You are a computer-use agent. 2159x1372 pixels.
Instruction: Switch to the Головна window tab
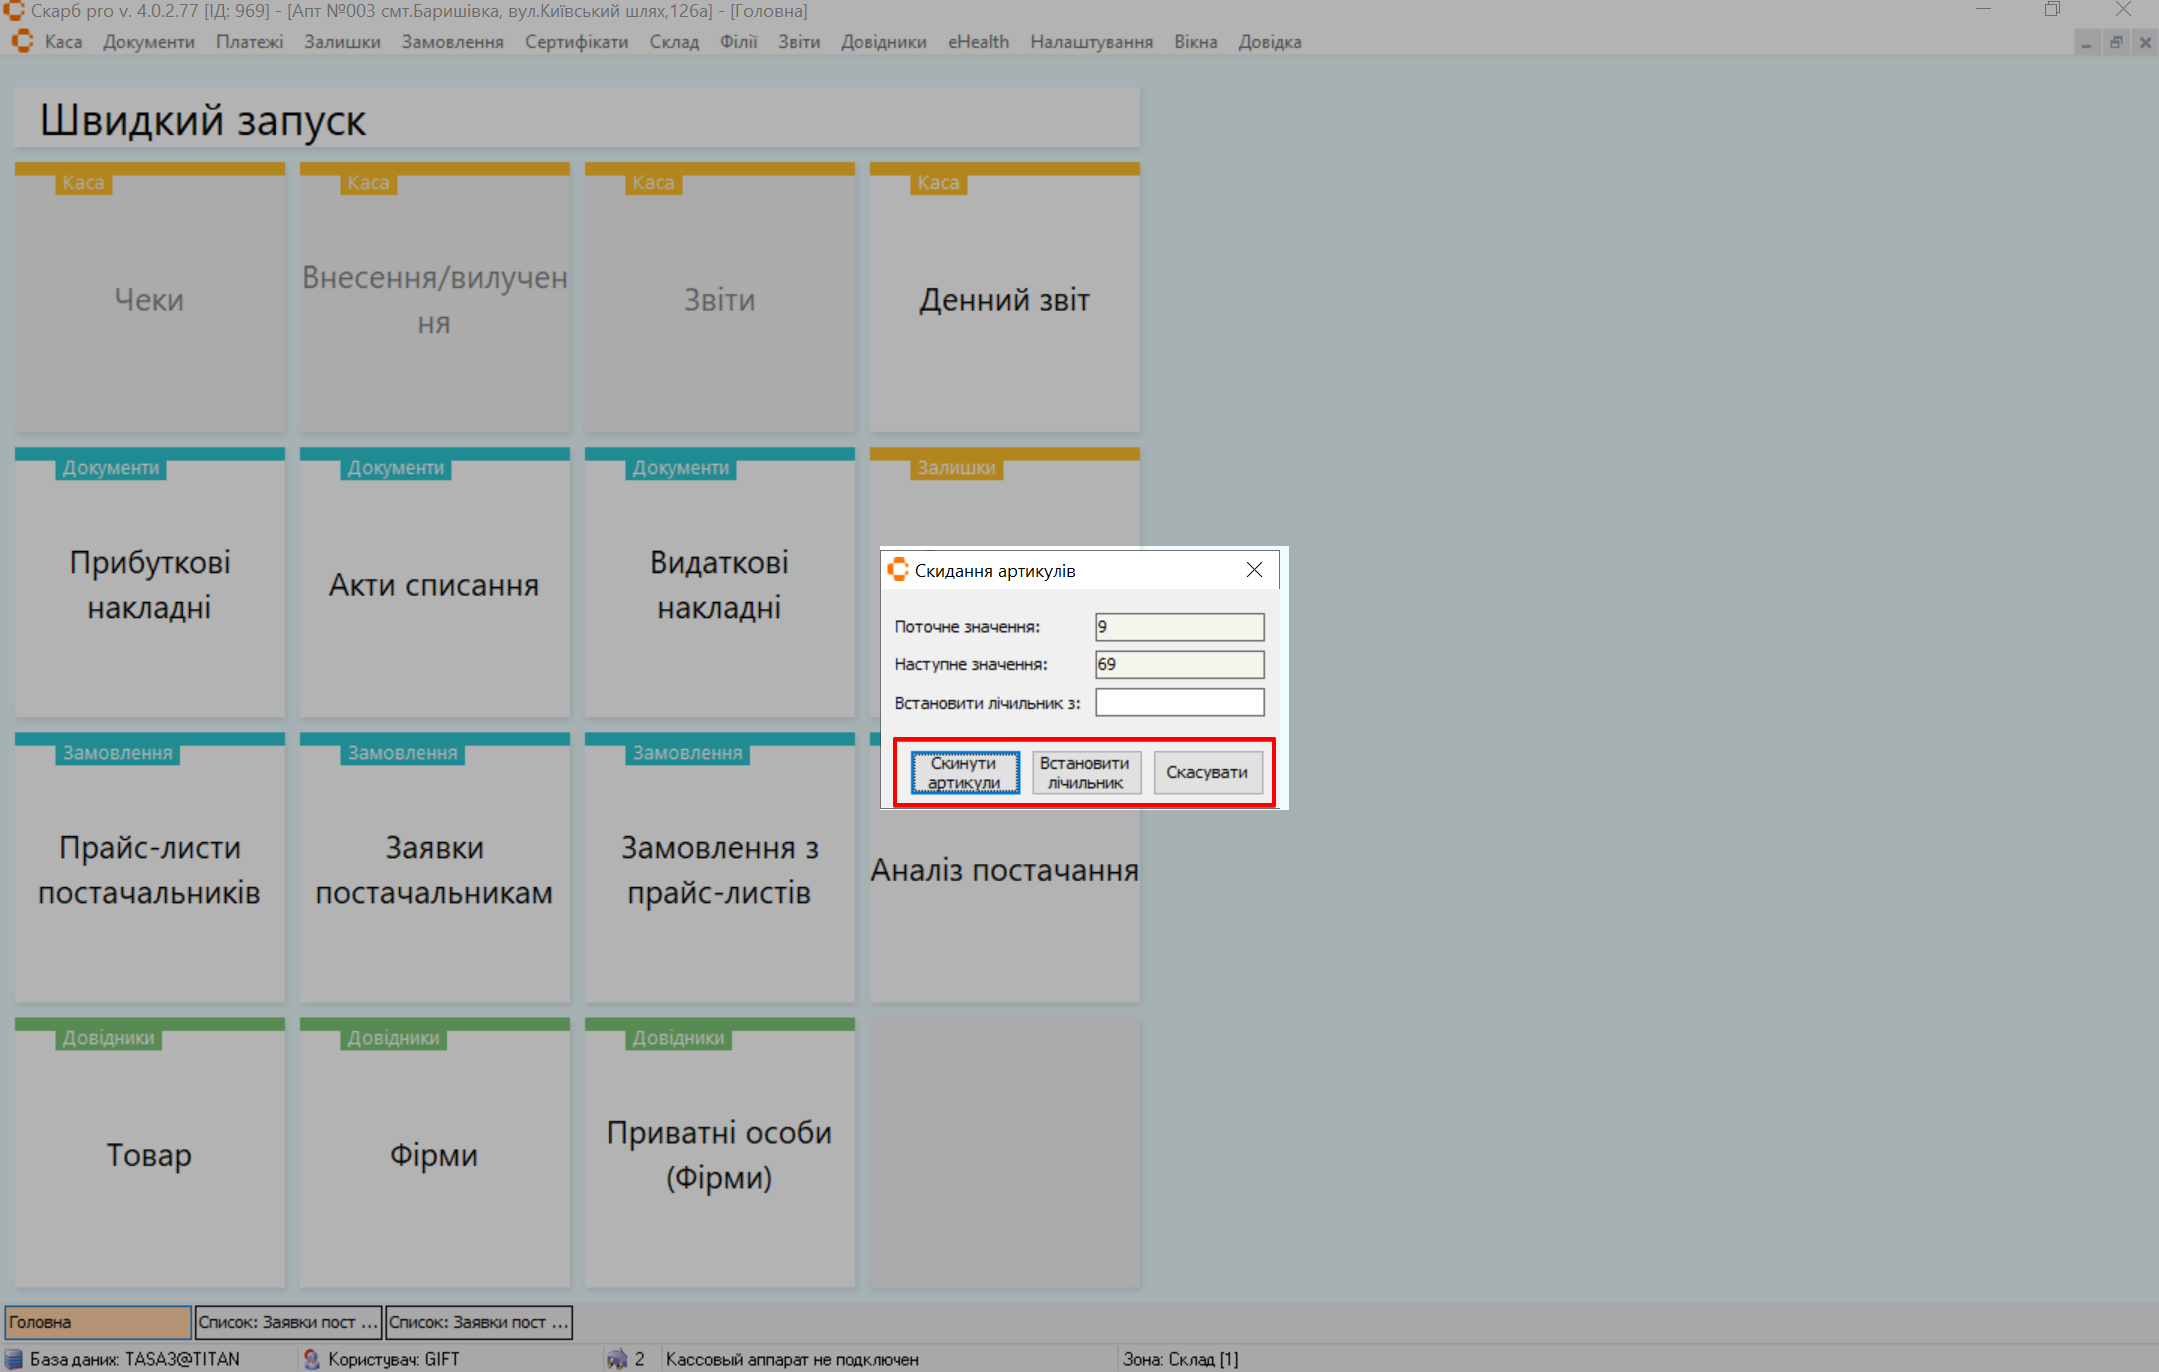(97, 1322)
